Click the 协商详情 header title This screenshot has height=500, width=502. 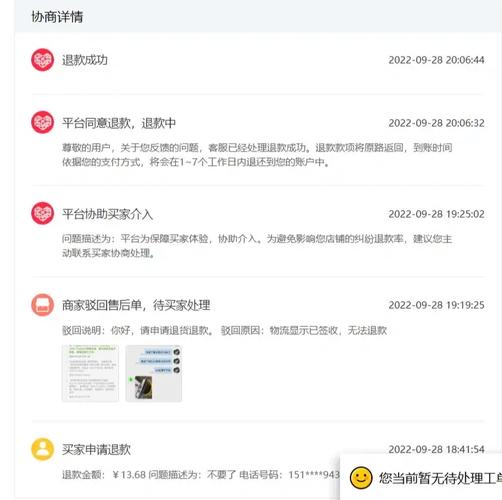click(57, 17)
